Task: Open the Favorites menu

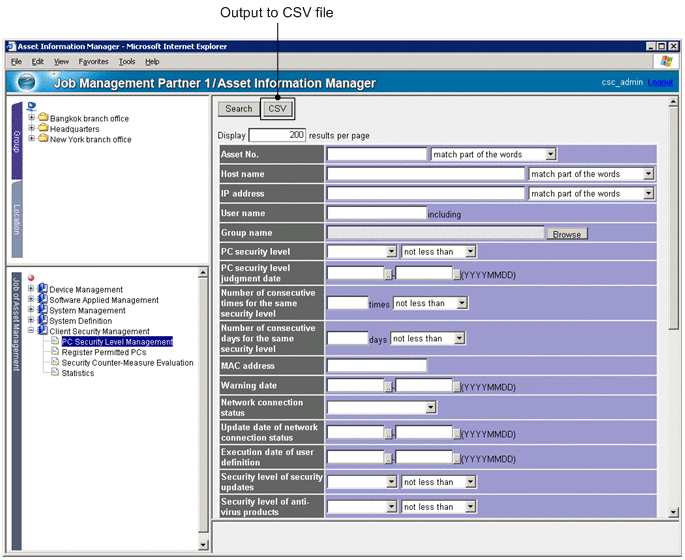Action: tap(93, 62)
